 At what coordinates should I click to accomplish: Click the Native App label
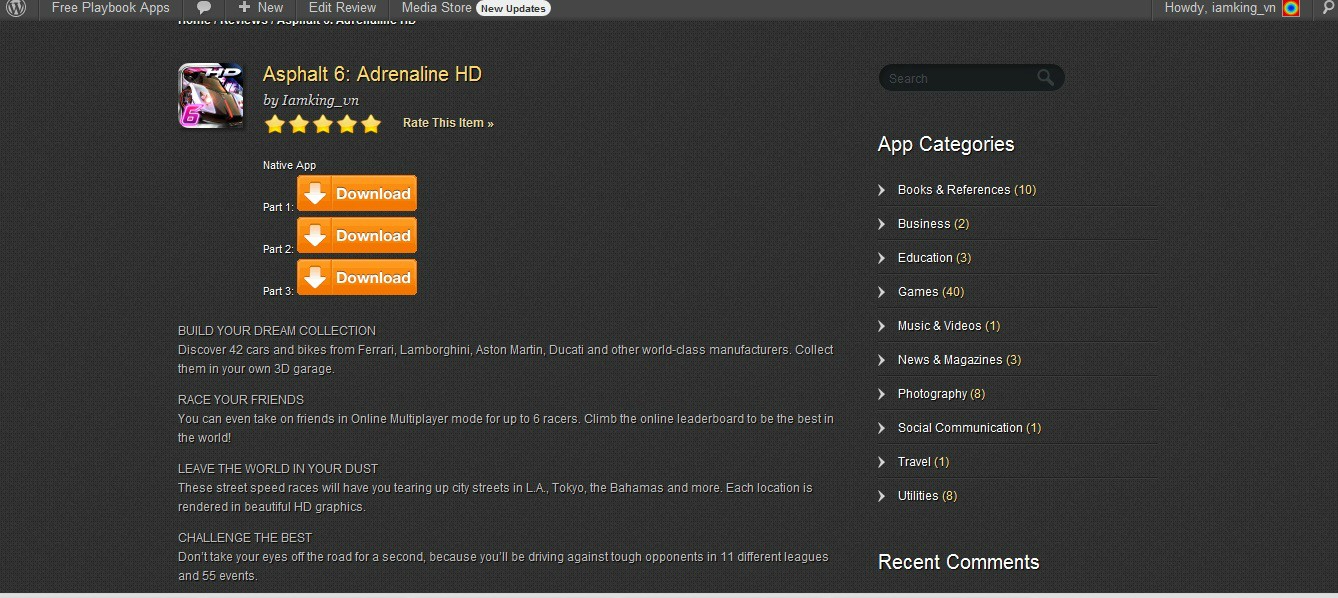pos(289,165)
